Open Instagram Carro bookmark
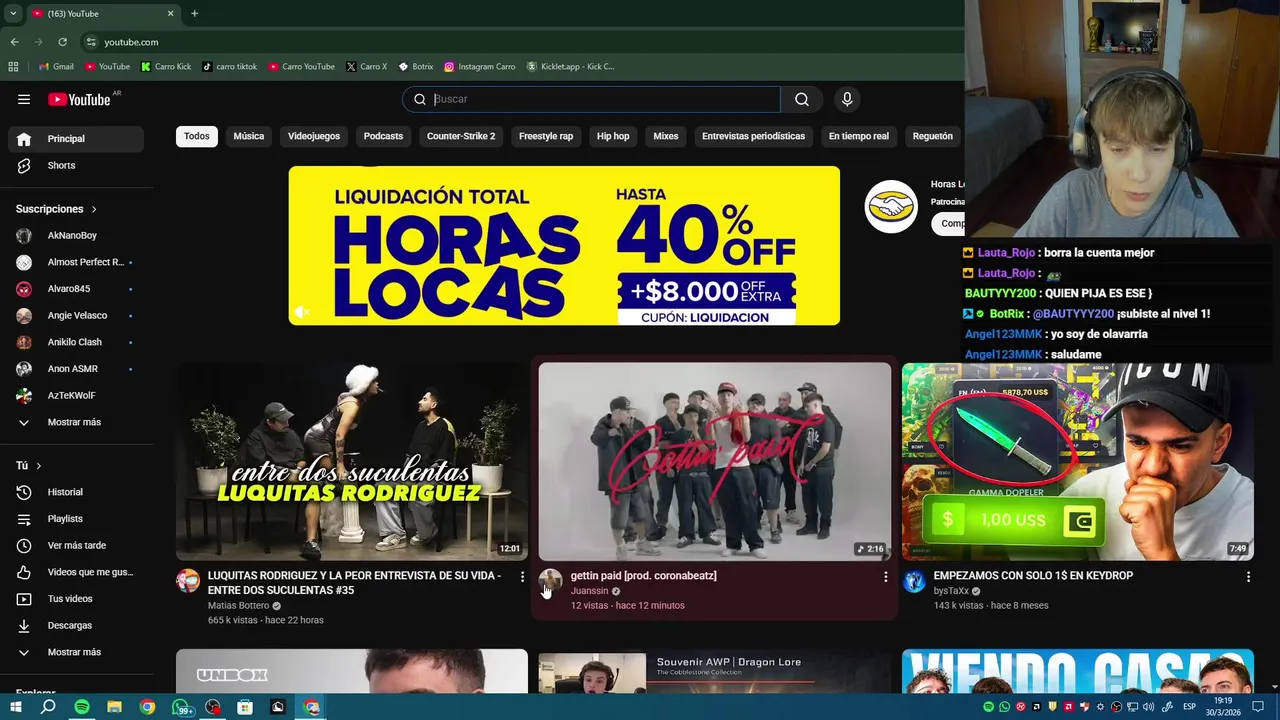 tap(480, 67)
